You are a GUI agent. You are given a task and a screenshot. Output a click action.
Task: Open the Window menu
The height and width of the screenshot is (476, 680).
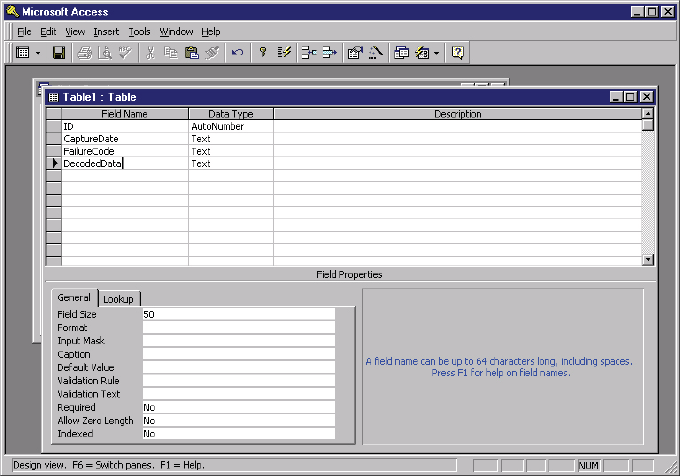(176, 32)
